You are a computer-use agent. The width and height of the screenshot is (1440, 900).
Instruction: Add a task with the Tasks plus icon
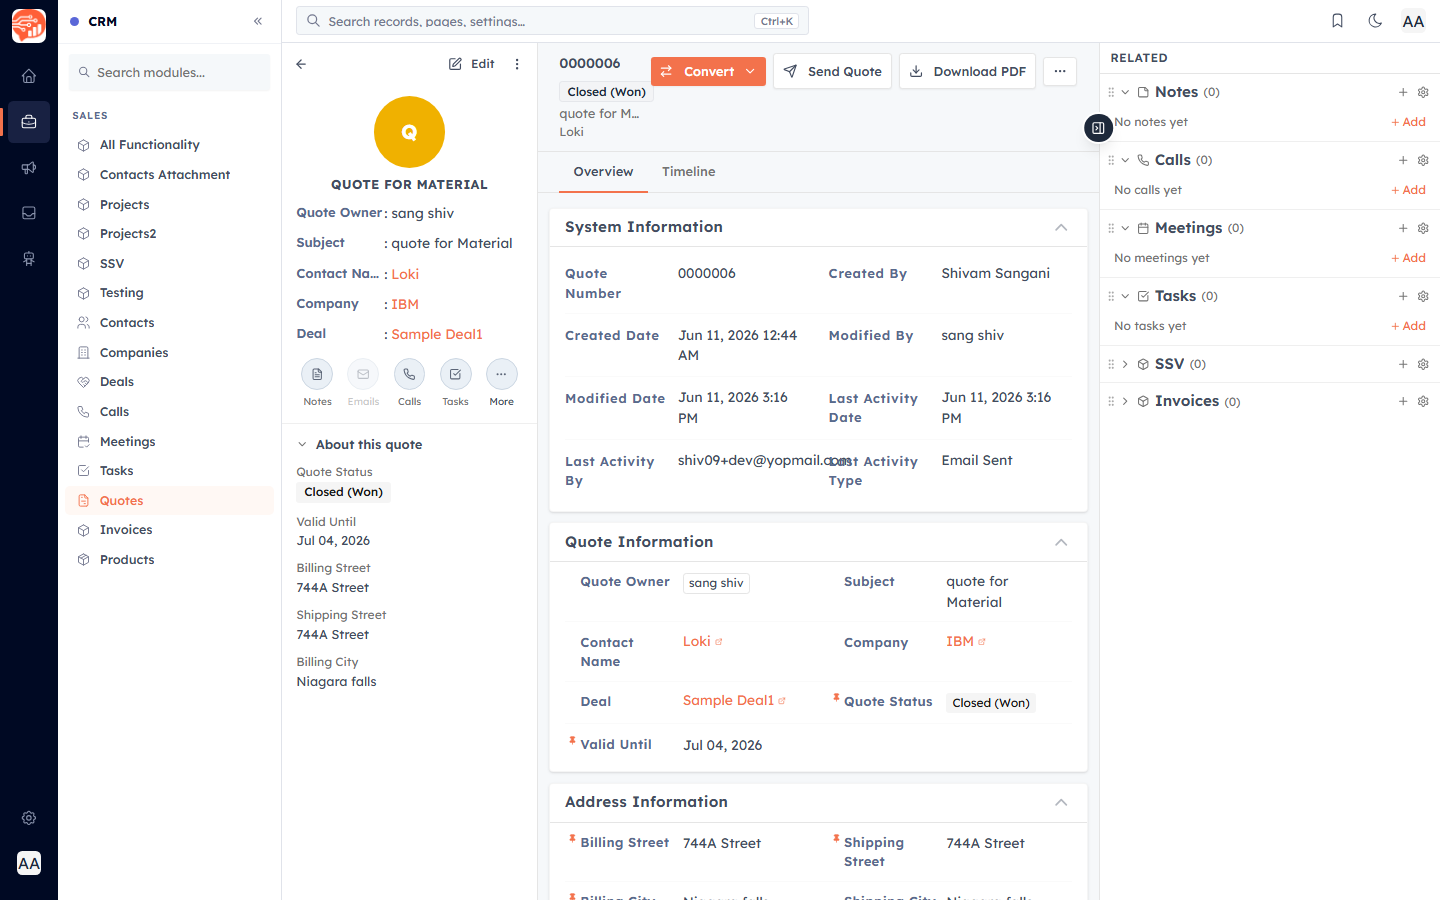click(1403, 296)
